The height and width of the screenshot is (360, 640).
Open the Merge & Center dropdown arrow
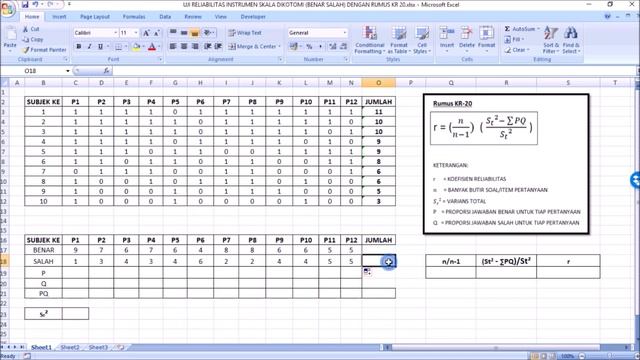(x=280, y=47)
